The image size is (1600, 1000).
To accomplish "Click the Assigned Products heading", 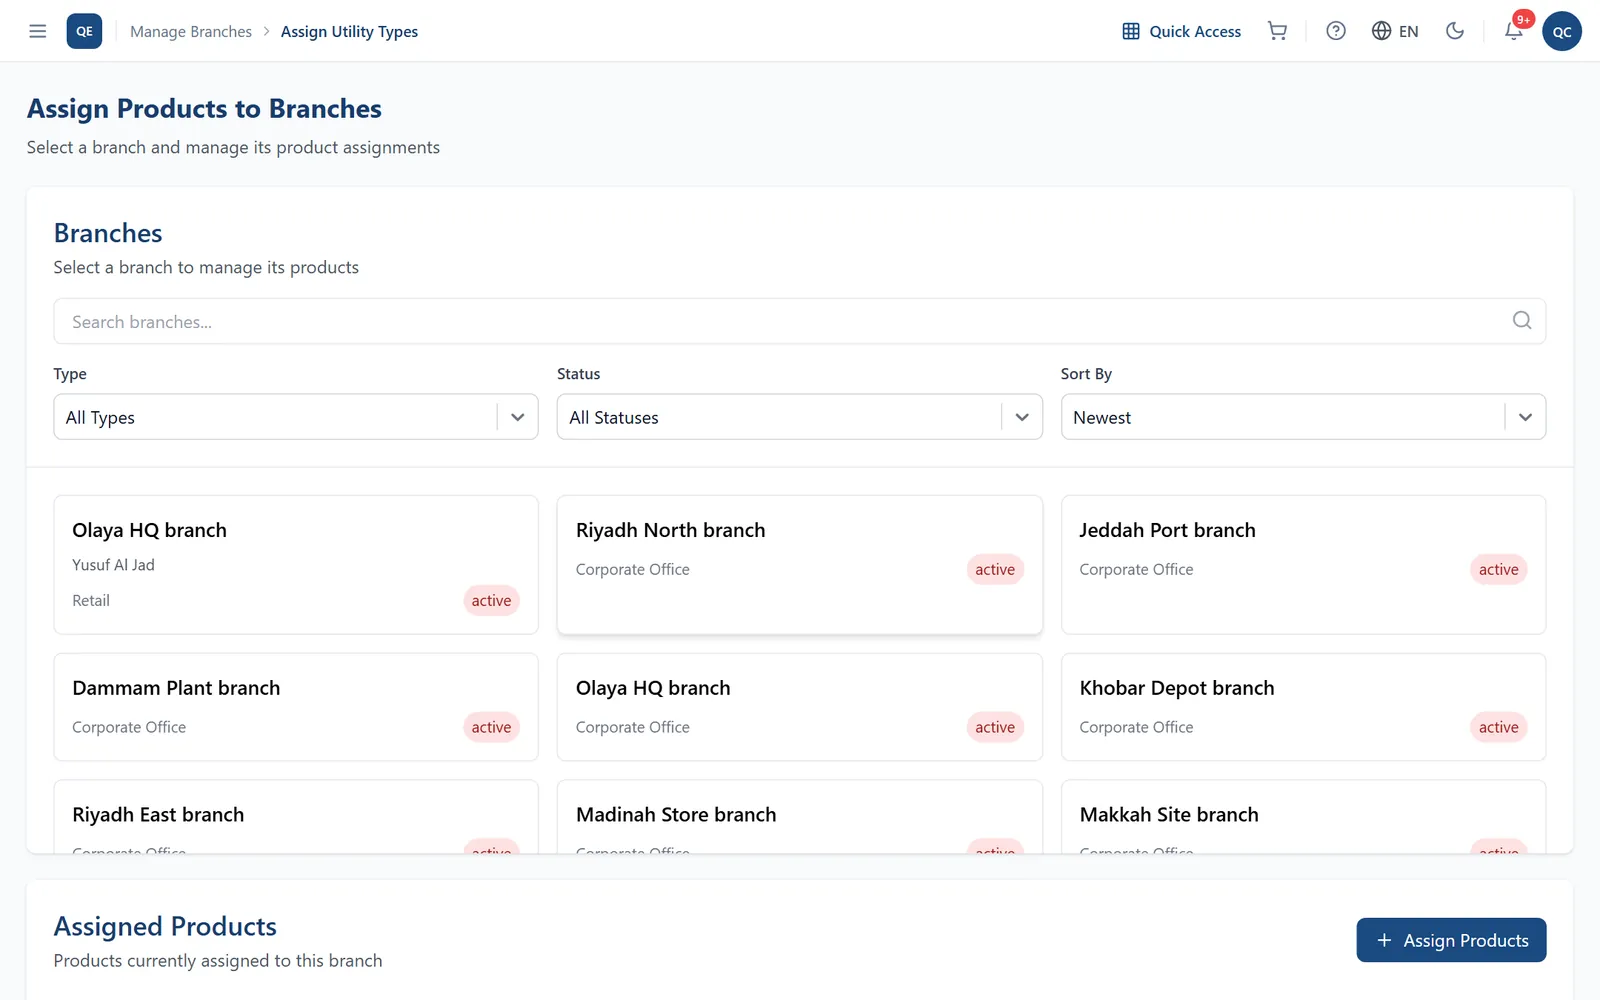I will (165, 926).
